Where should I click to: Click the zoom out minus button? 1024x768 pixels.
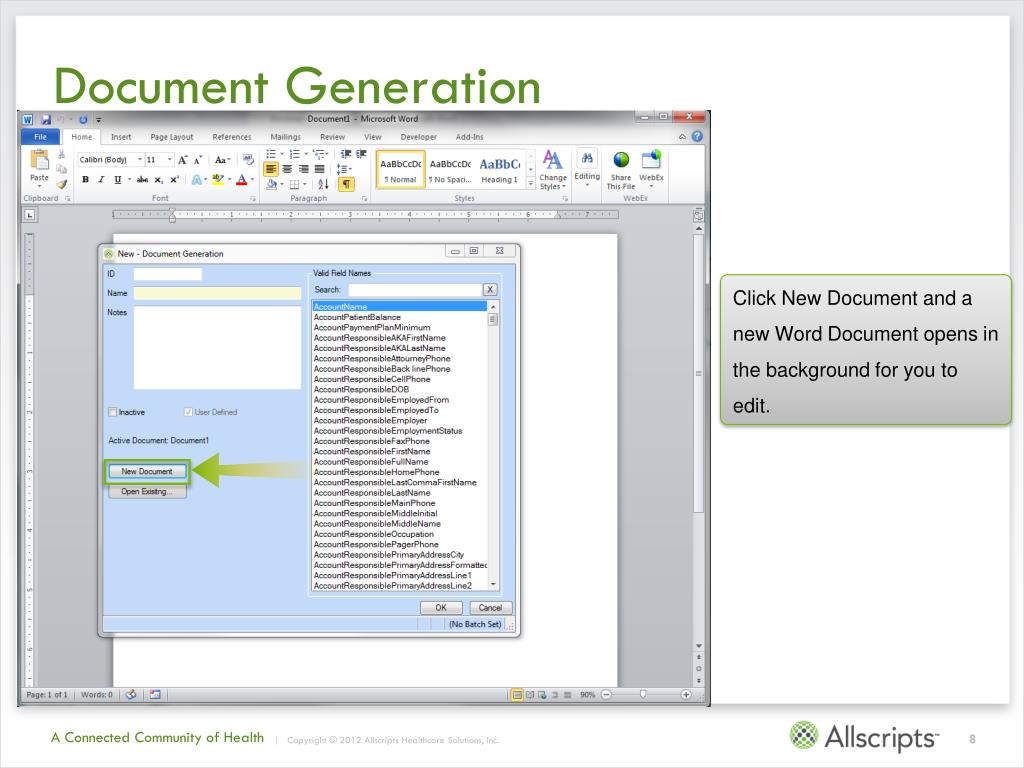(x=606, y=695)
